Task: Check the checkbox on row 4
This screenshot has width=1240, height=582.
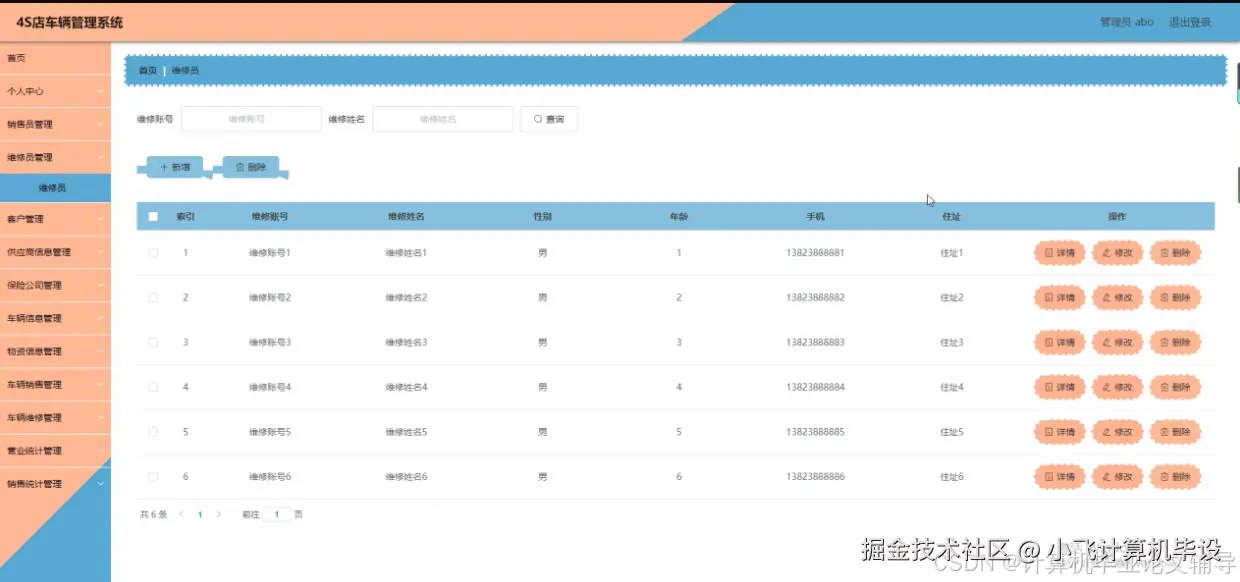Action: pyautogui.click(x=152, y=387)
